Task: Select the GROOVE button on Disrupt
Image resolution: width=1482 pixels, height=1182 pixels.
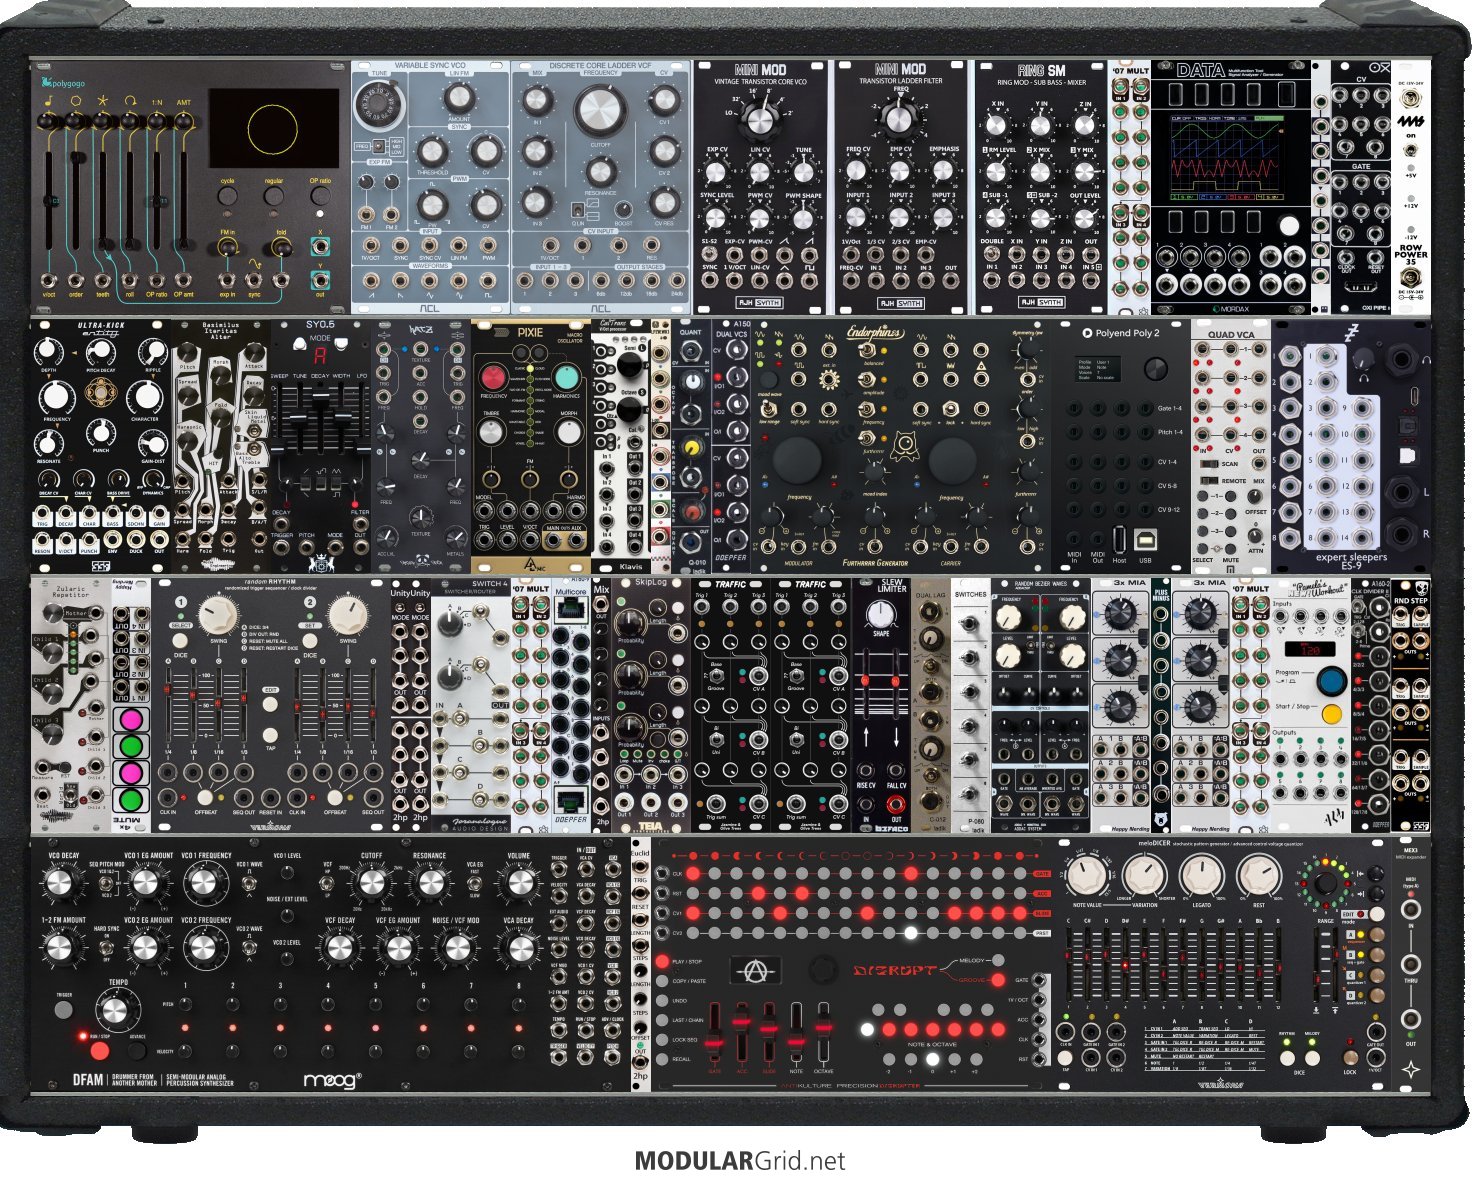Action: [997, 980]
